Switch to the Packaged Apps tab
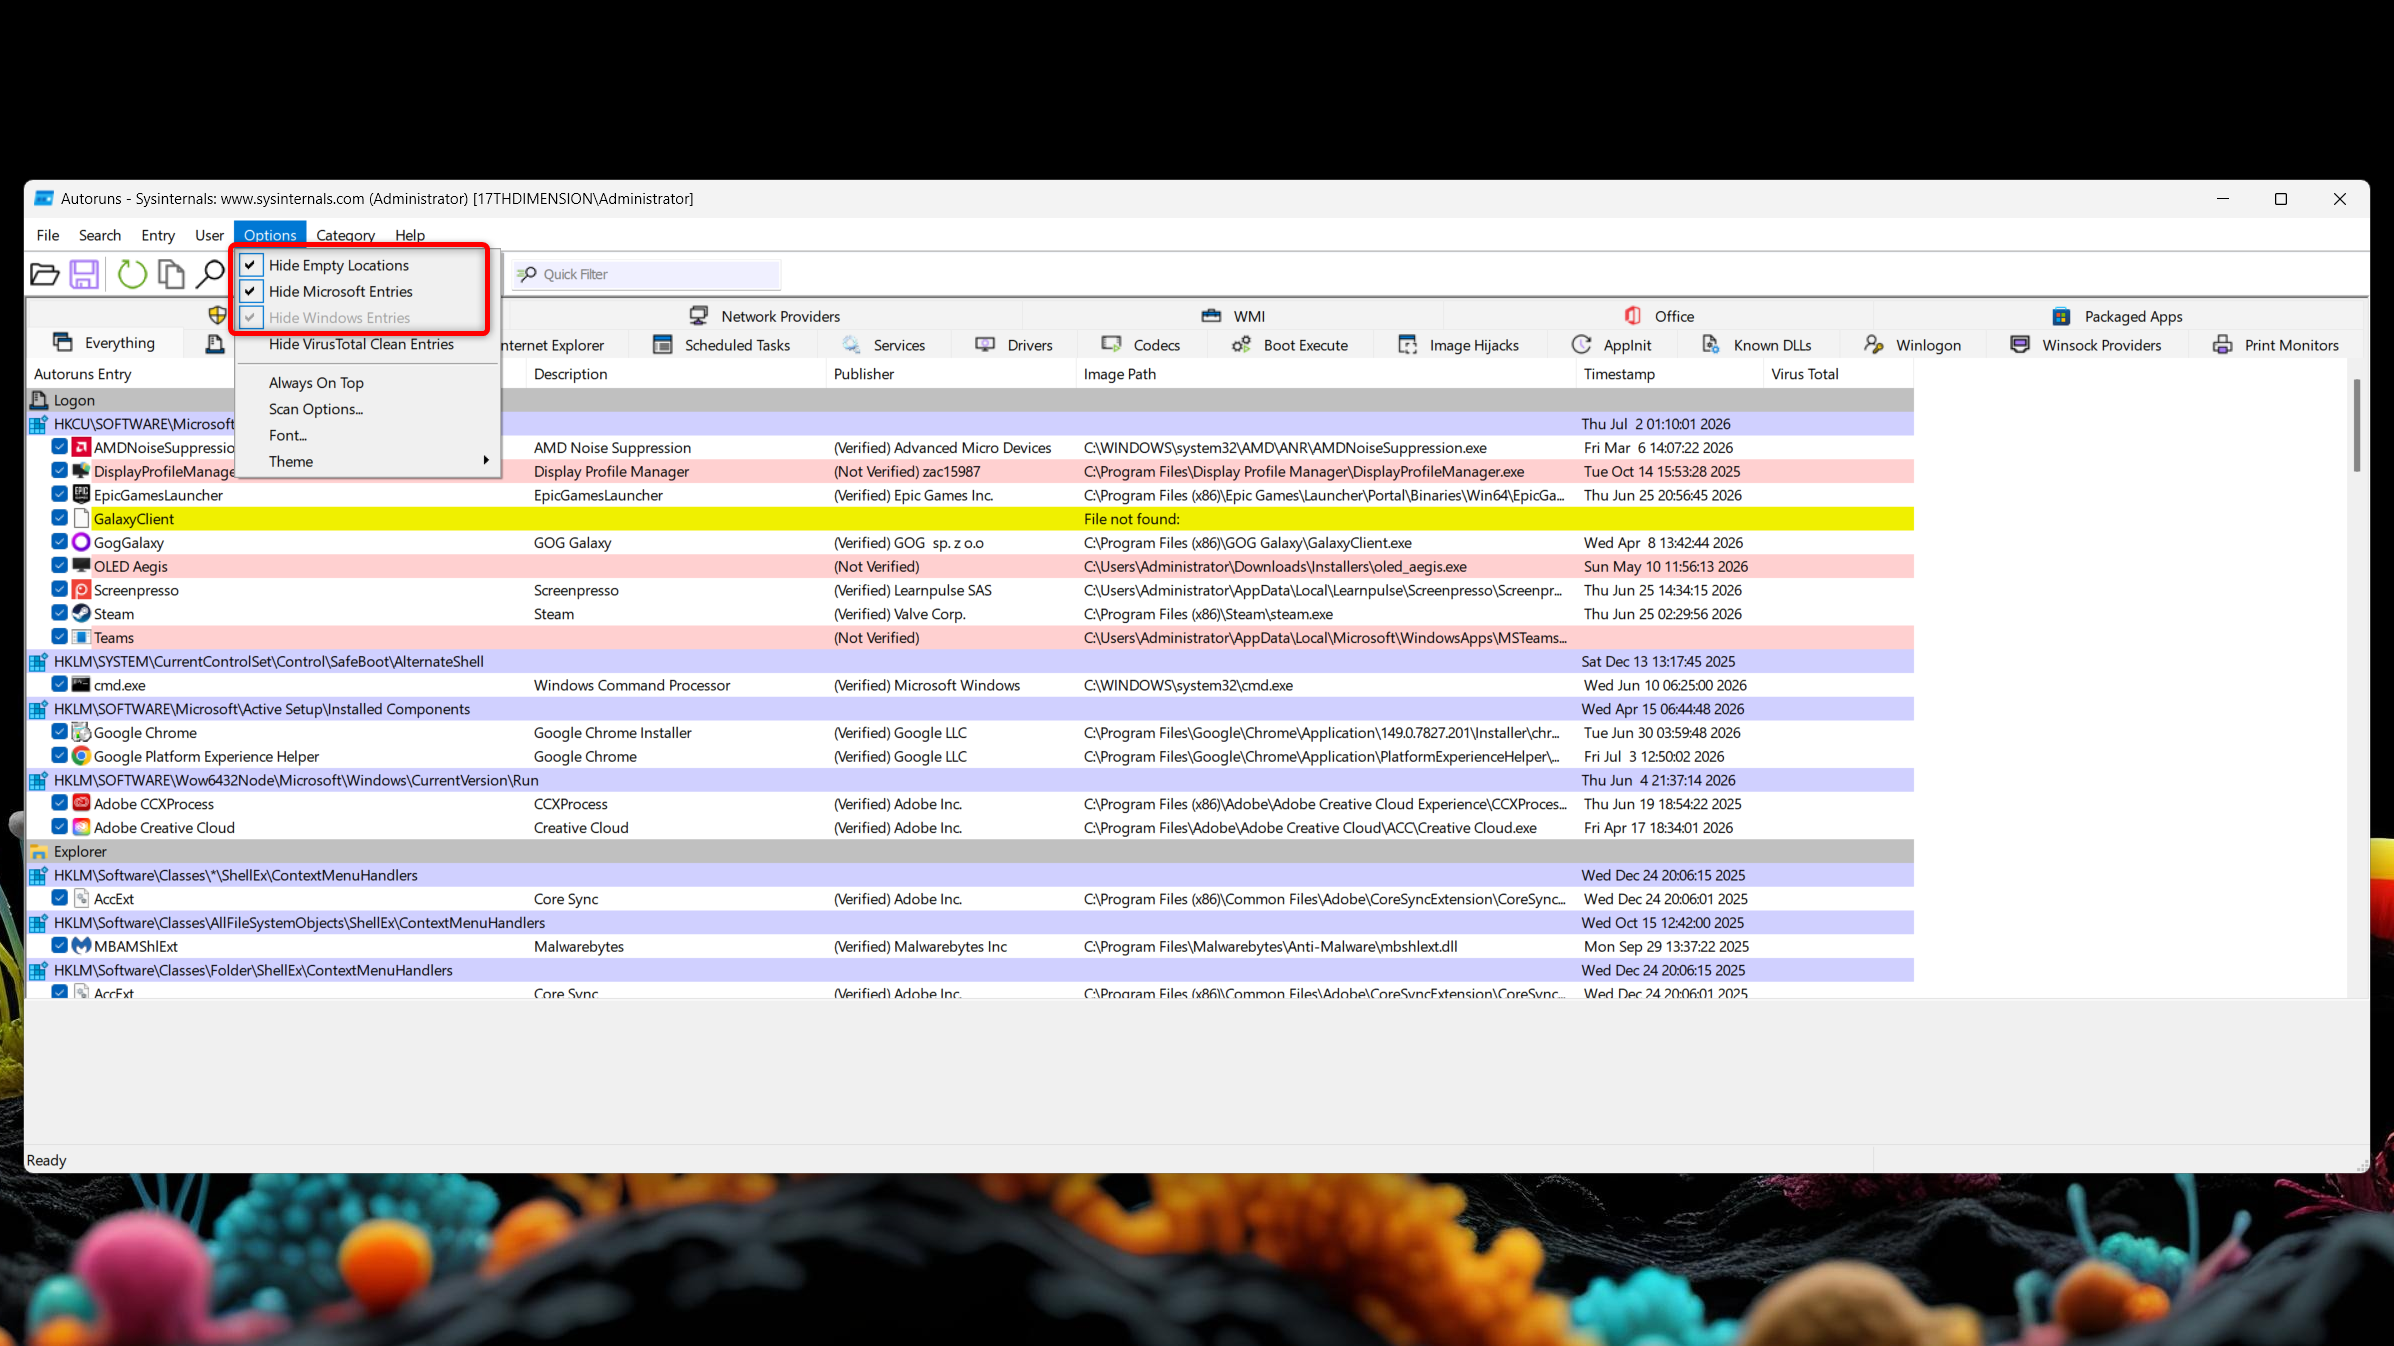 tap(2117, 316)
